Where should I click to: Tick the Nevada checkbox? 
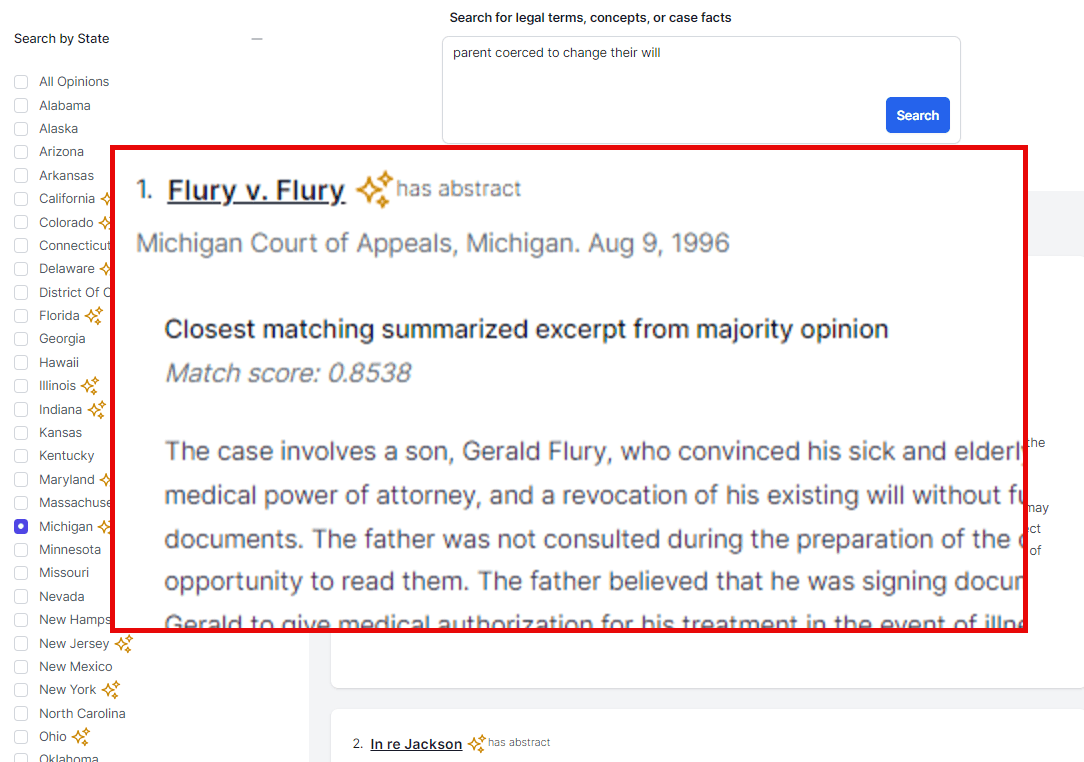click(21, 597)
